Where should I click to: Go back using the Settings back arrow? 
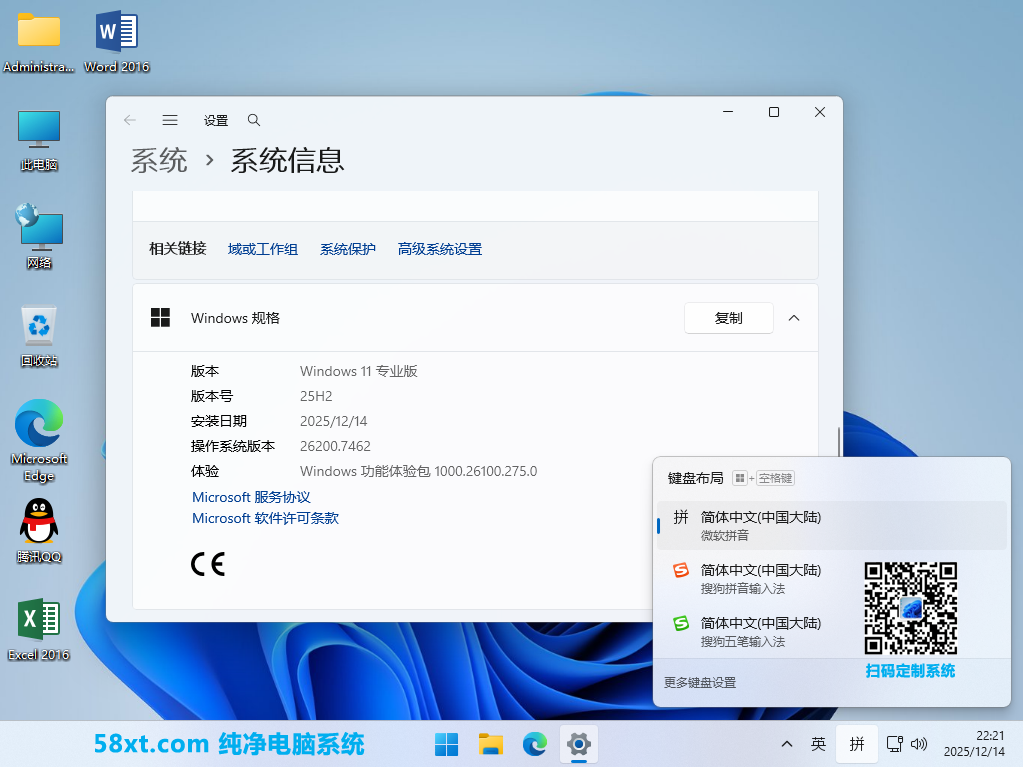pos(130,120)
